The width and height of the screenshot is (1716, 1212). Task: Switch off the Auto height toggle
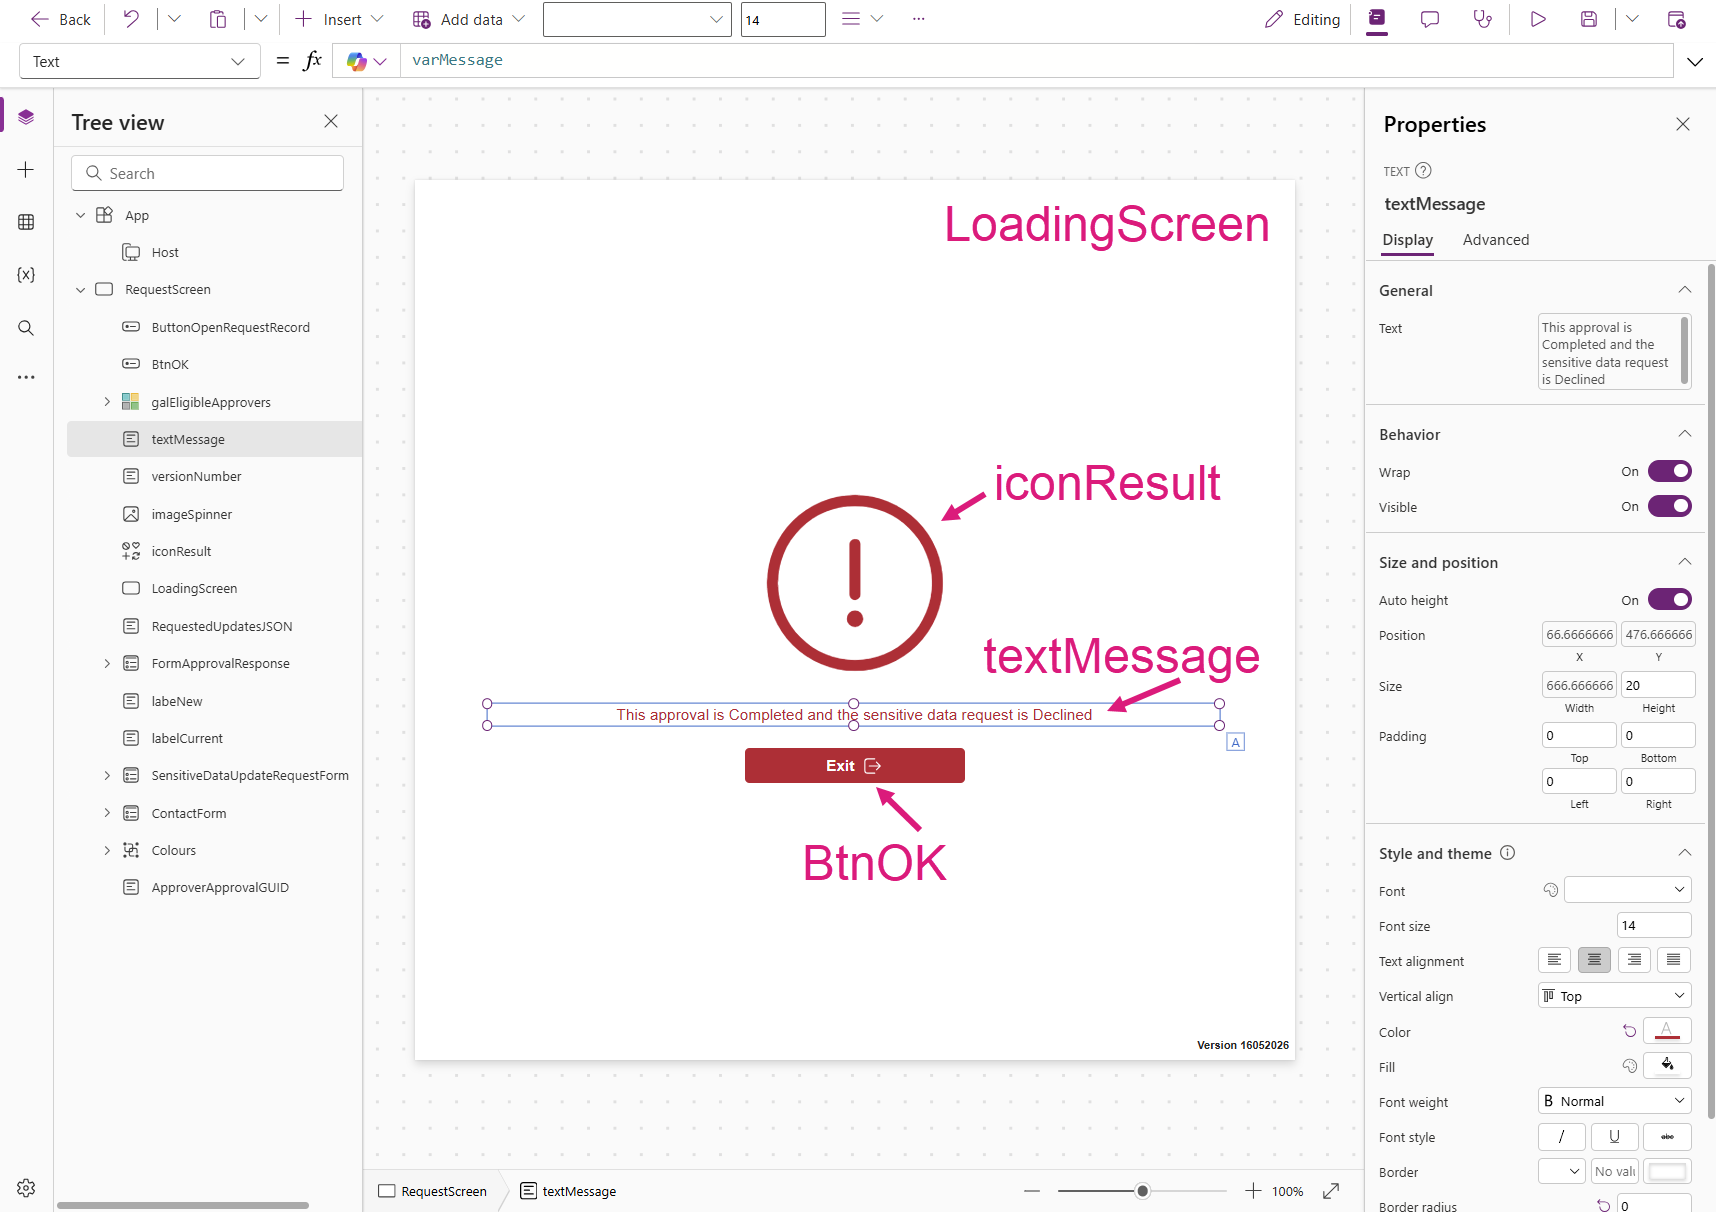tap(1669, 599)
